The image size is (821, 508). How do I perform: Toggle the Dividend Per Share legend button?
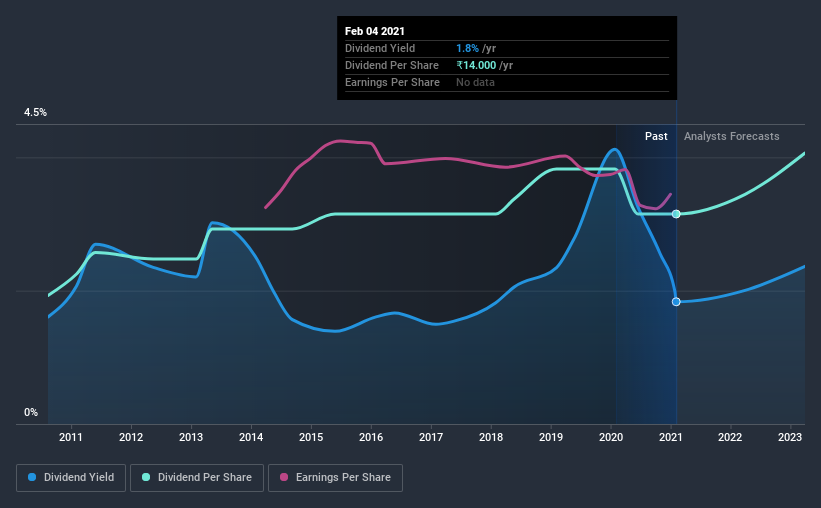tap(197, 478)
